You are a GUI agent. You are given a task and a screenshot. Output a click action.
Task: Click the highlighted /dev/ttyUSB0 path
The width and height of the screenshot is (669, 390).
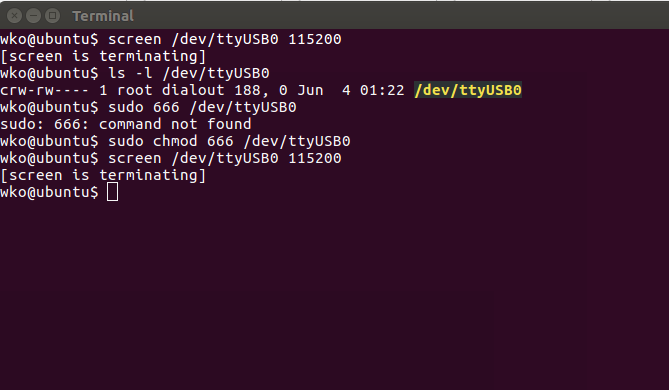(468, 90)
